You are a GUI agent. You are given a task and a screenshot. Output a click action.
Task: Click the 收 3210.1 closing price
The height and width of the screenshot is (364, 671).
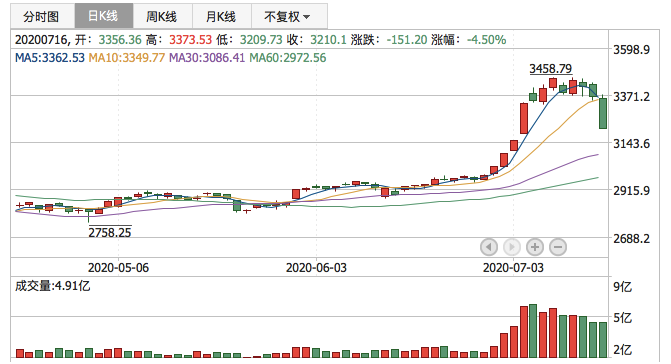click(328, 40)
